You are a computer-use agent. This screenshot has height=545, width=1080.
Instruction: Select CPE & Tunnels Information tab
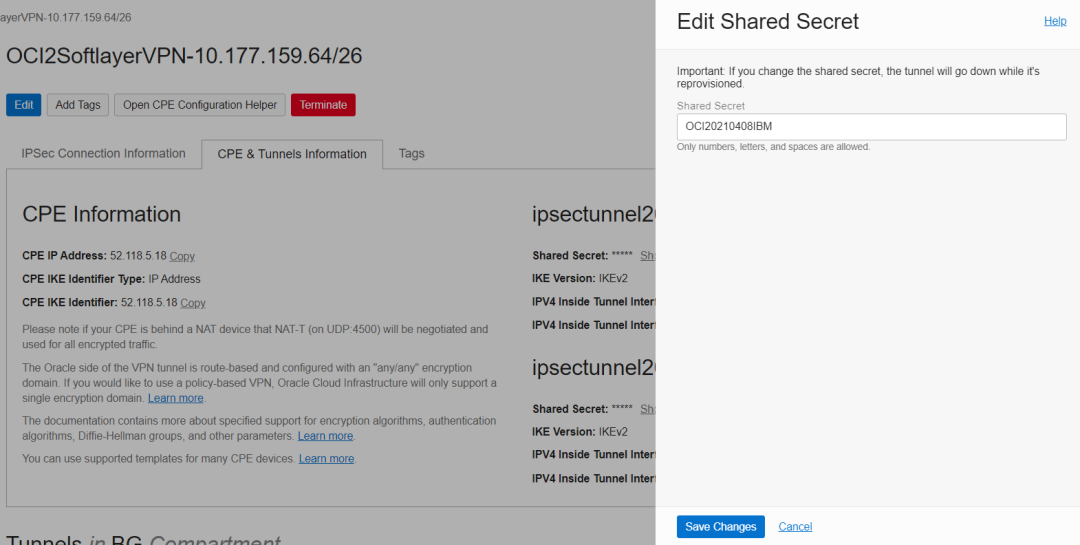[292, 154]
